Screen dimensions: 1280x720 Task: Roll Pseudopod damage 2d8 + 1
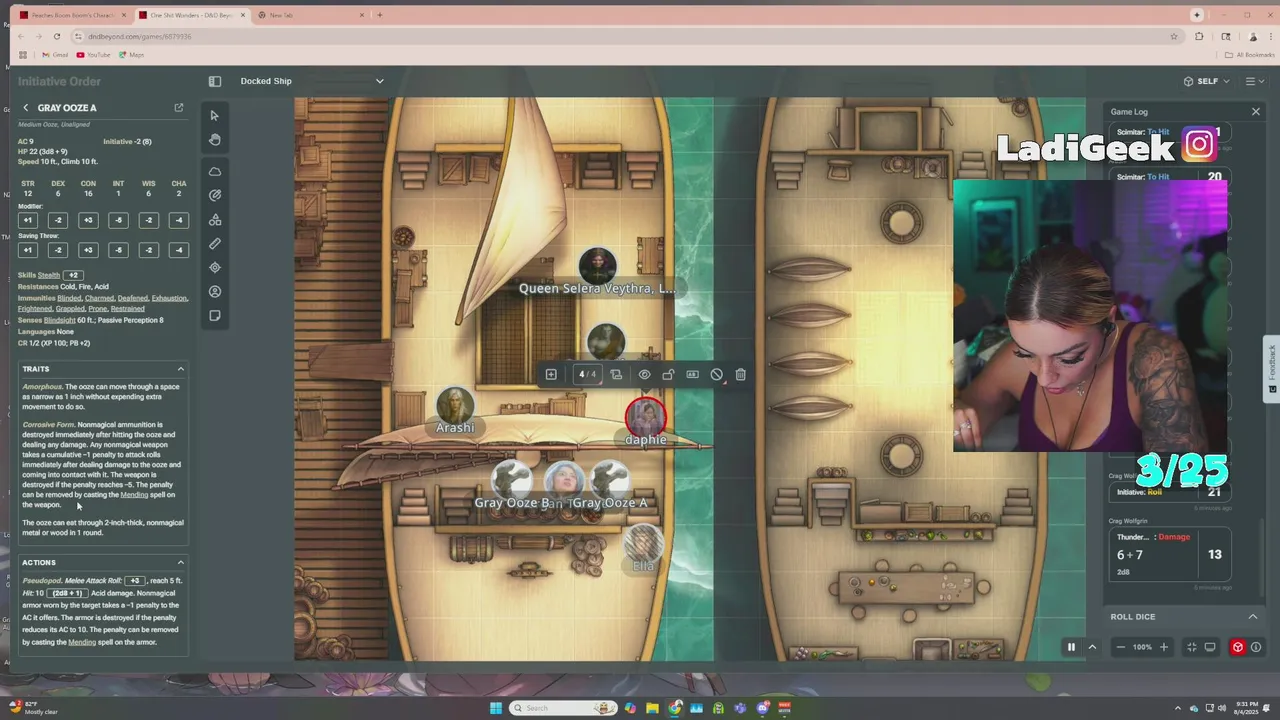click(x=67, y=593)
